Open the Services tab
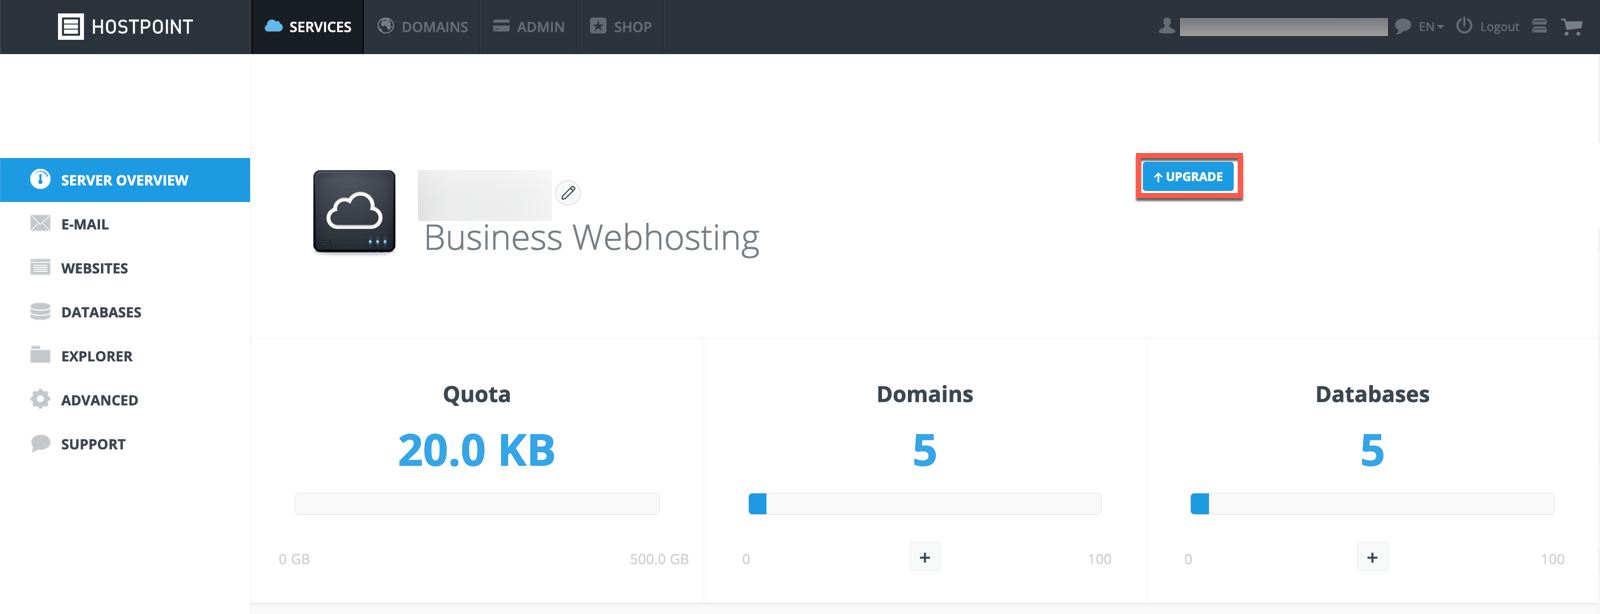 click(x=308, y=27)
